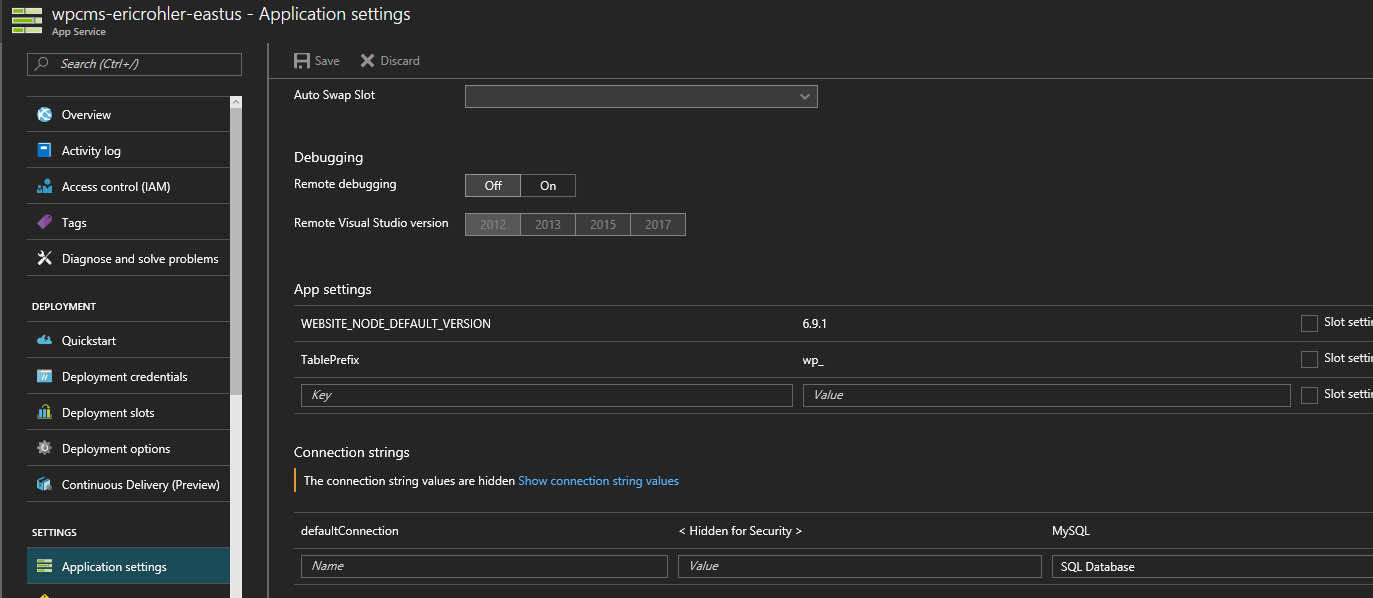The height and width of the screenshot is (598, 1373).
Task: Click the app settings Key input field
Action: pos(546,395)
